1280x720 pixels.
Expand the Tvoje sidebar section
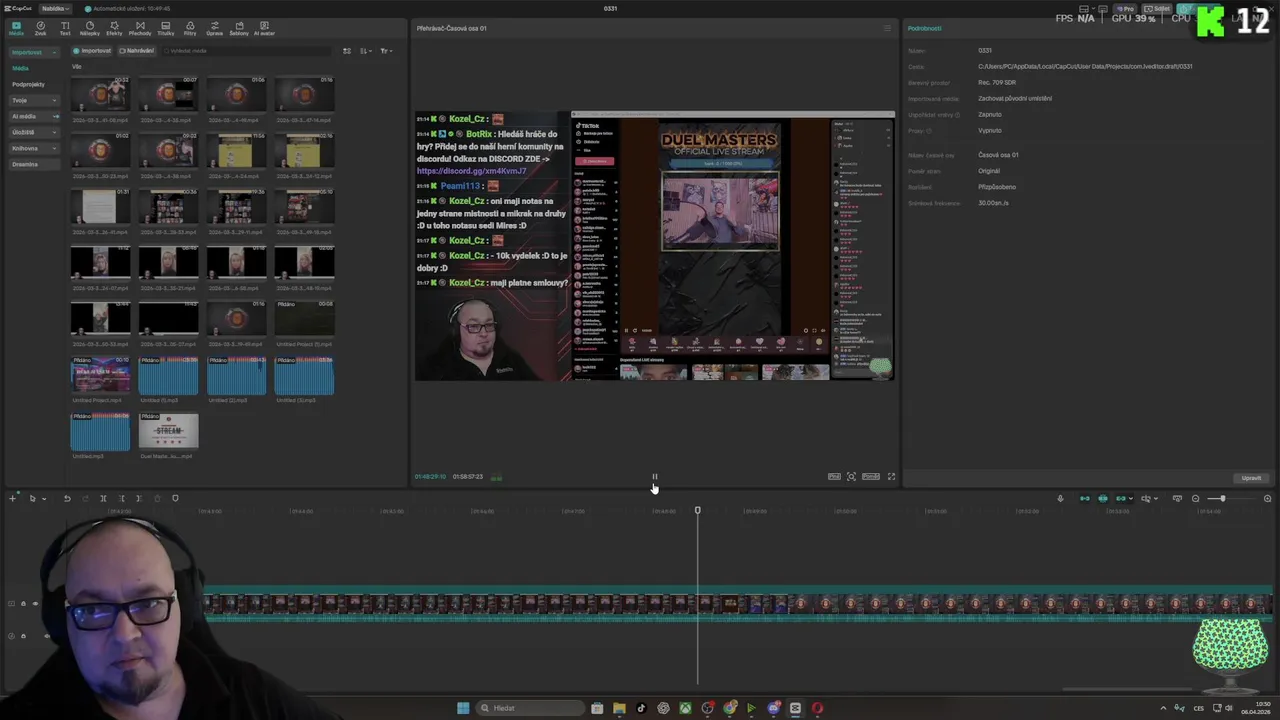(34, 100)
